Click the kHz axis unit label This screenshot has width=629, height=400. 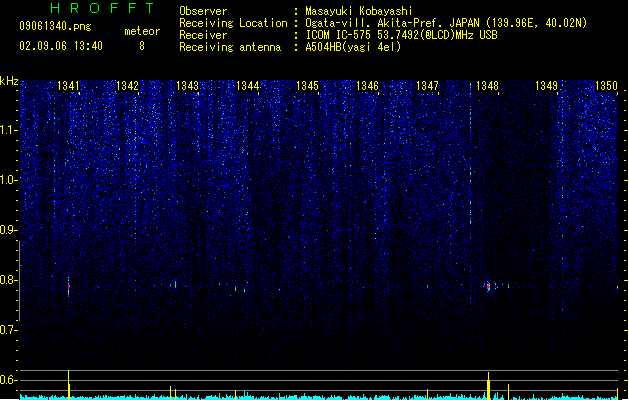[x=9, y=81]
